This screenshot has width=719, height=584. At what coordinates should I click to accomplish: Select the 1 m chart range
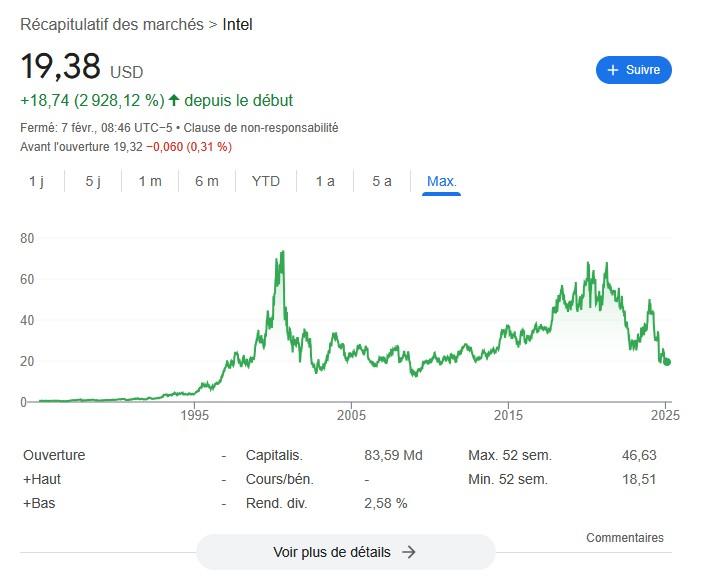click(150, 181)
